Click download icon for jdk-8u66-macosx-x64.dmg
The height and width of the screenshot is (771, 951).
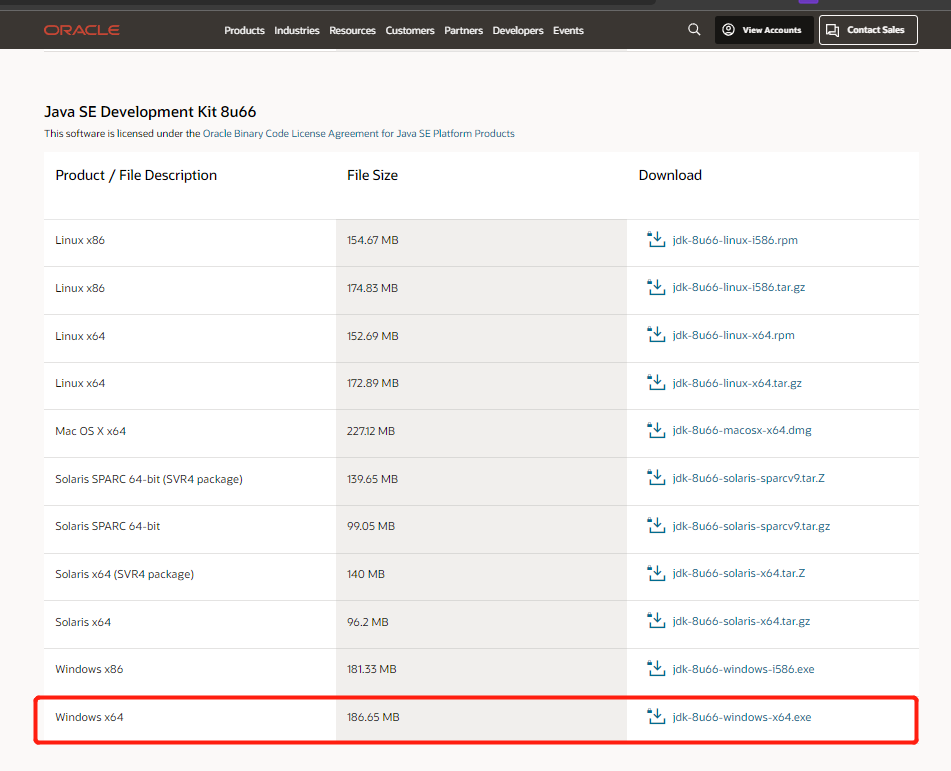(656, 431)
